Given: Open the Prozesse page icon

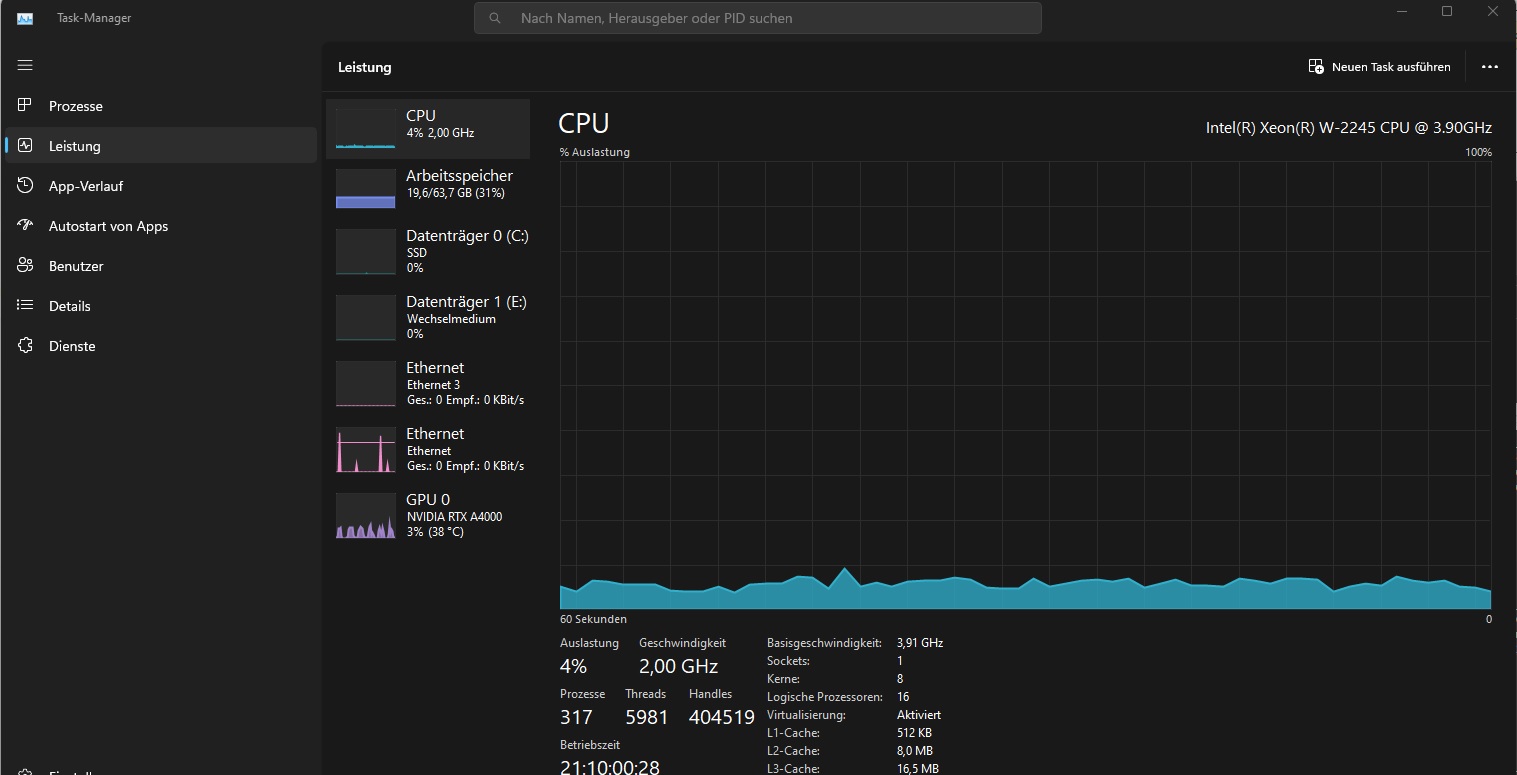Looking at the screenshot, I should pyautogui.click(x=26, y=105).
